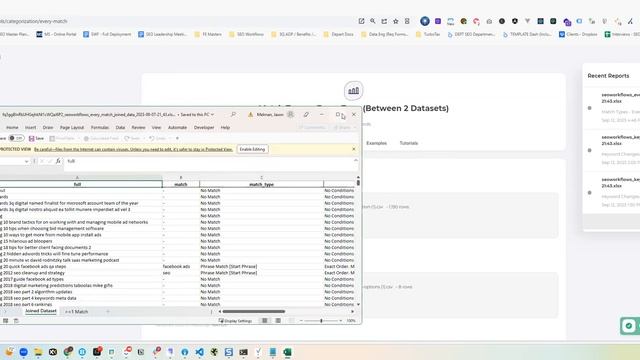Select the 'facebook ads' match cell
This screenshot has height=360, width=640.
click(x=181, y=267)
